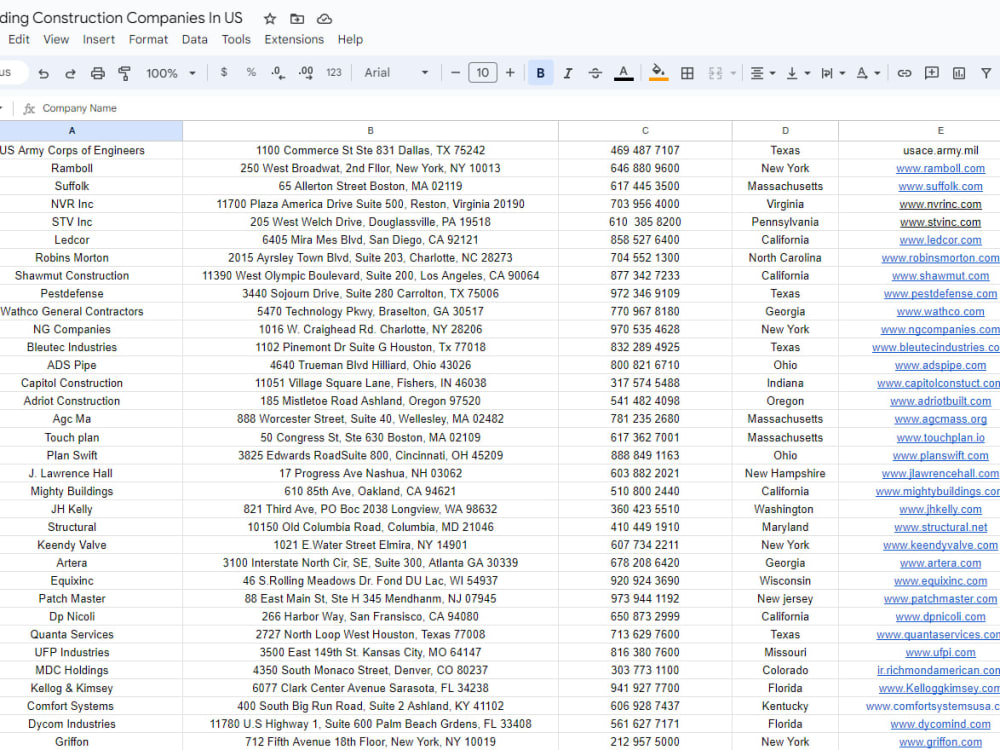The image size is (1000, 750).
Task: Expand merge cells options arrow
Action: click(x=733, y=73)
